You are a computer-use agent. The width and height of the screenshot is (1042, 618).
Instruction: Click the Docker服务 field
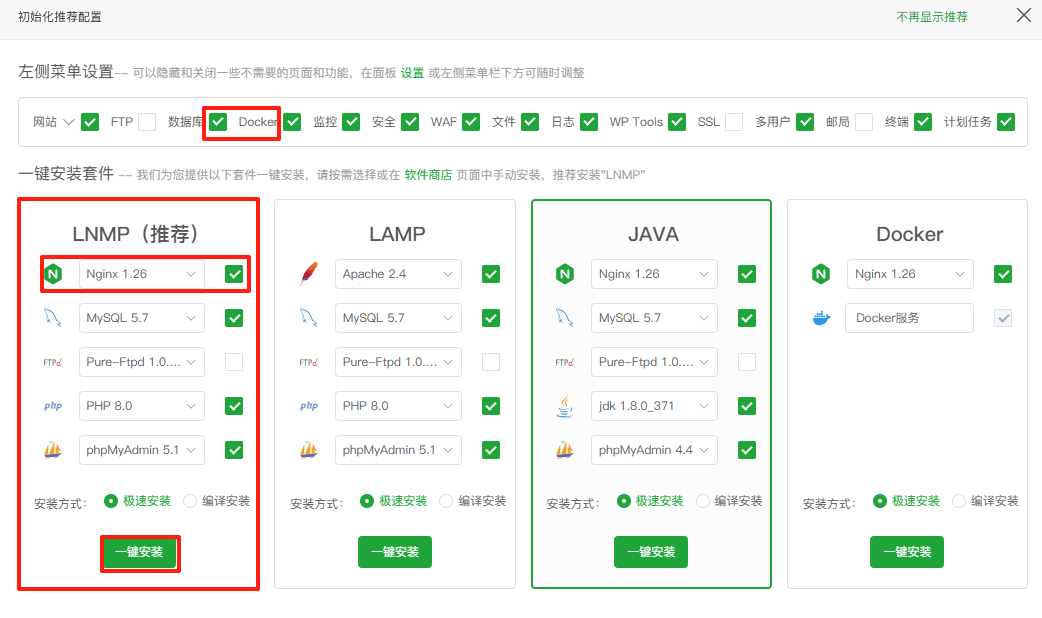[x=909, y=318]
